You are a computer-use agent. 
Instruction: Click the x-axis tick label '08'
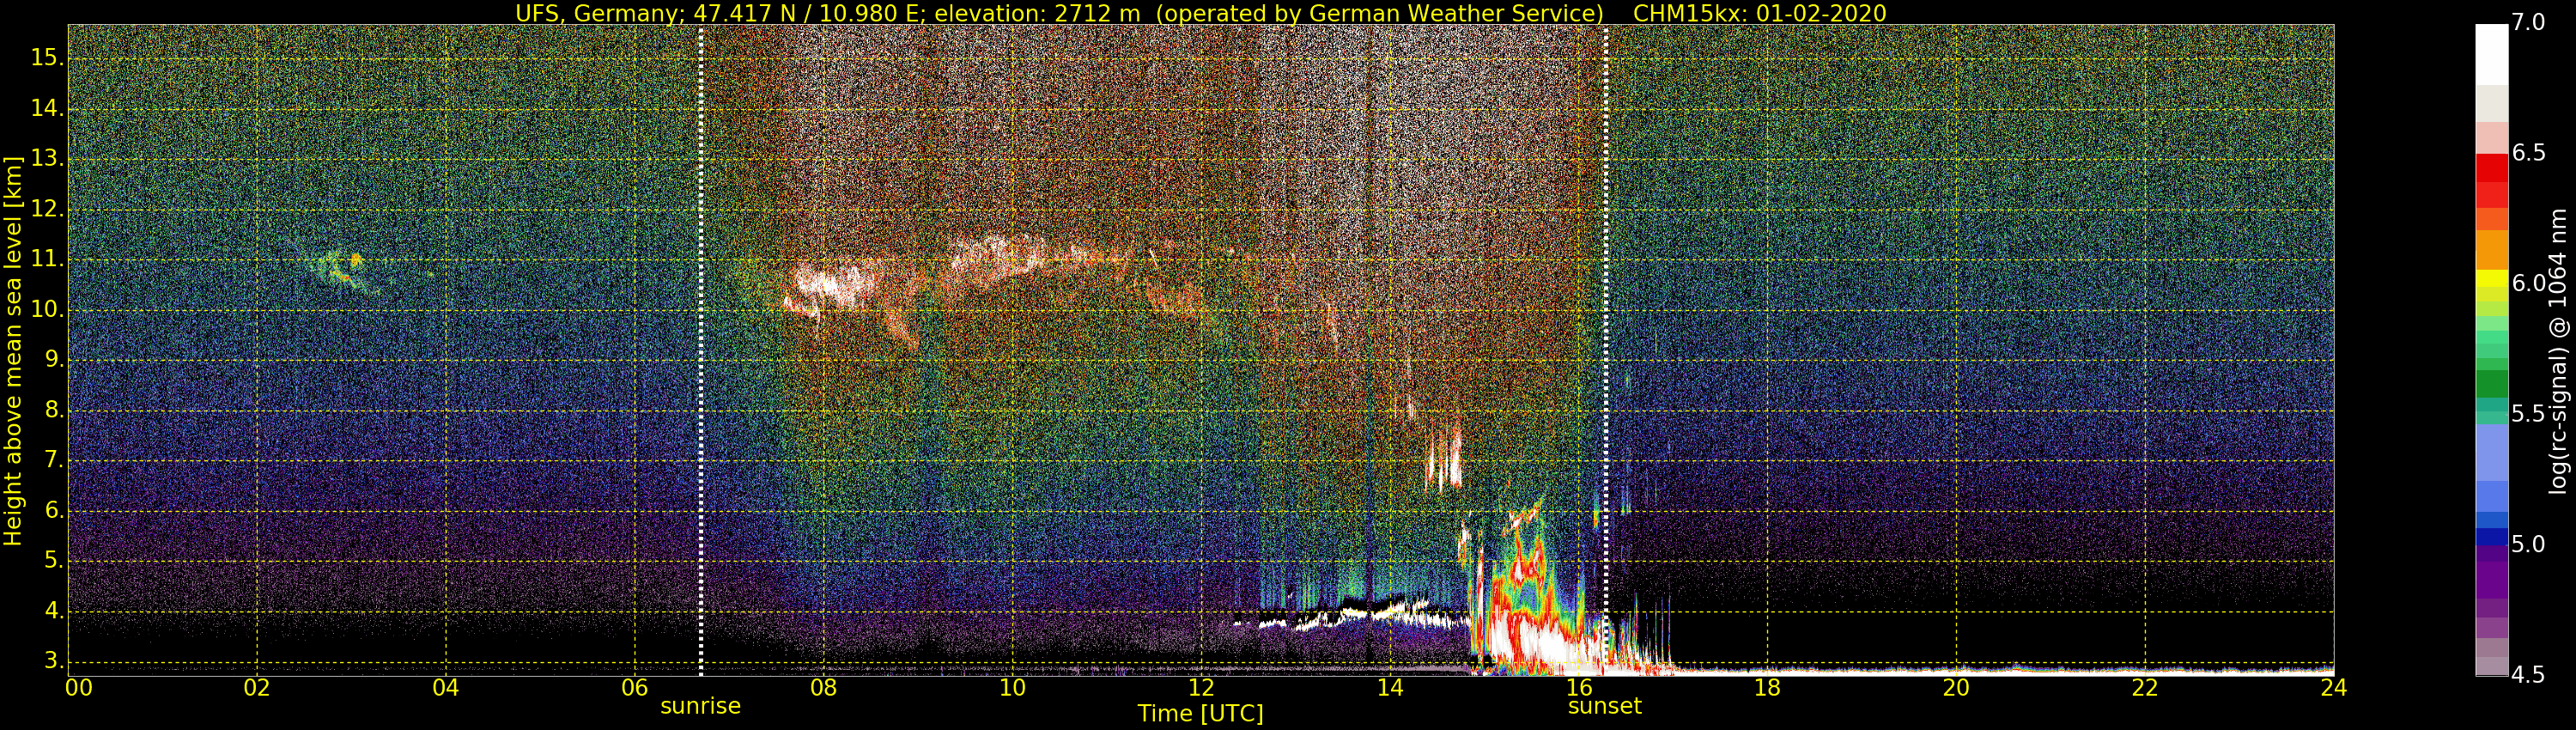[823, 688]
